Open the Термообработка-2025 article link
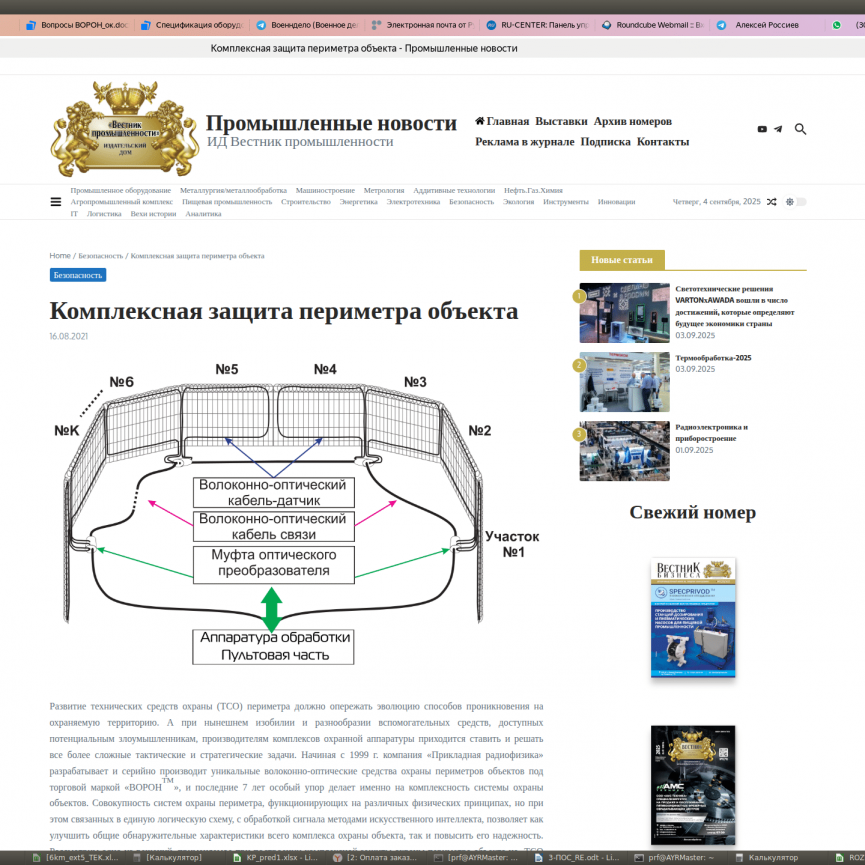 [713, 357]
